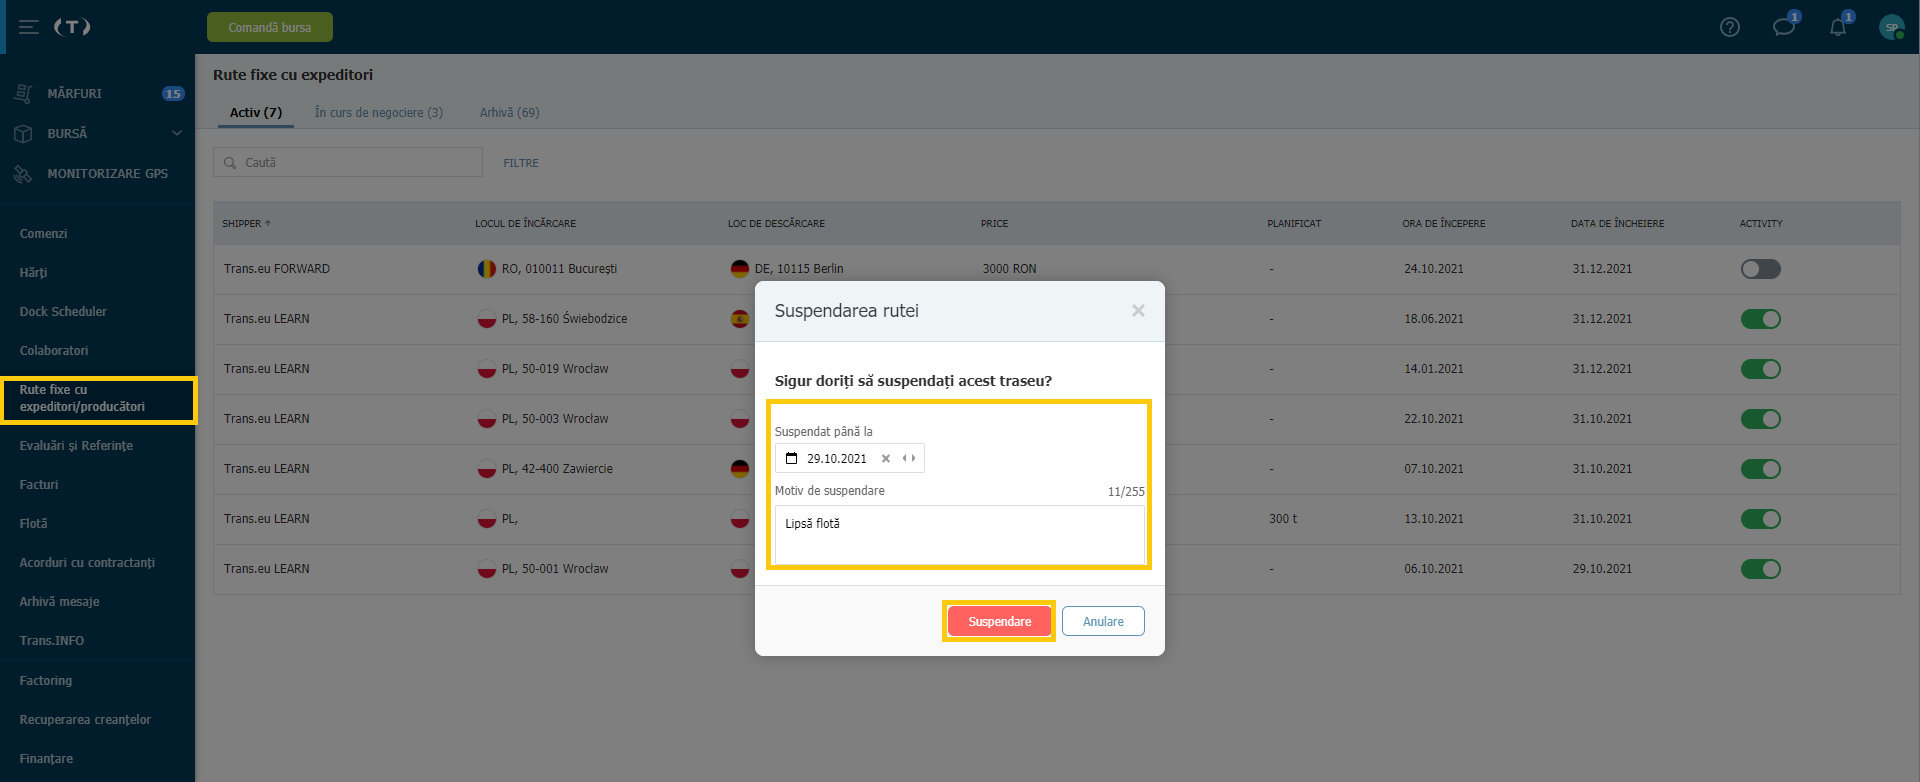Clear the suspended-until date

[886, 458]
